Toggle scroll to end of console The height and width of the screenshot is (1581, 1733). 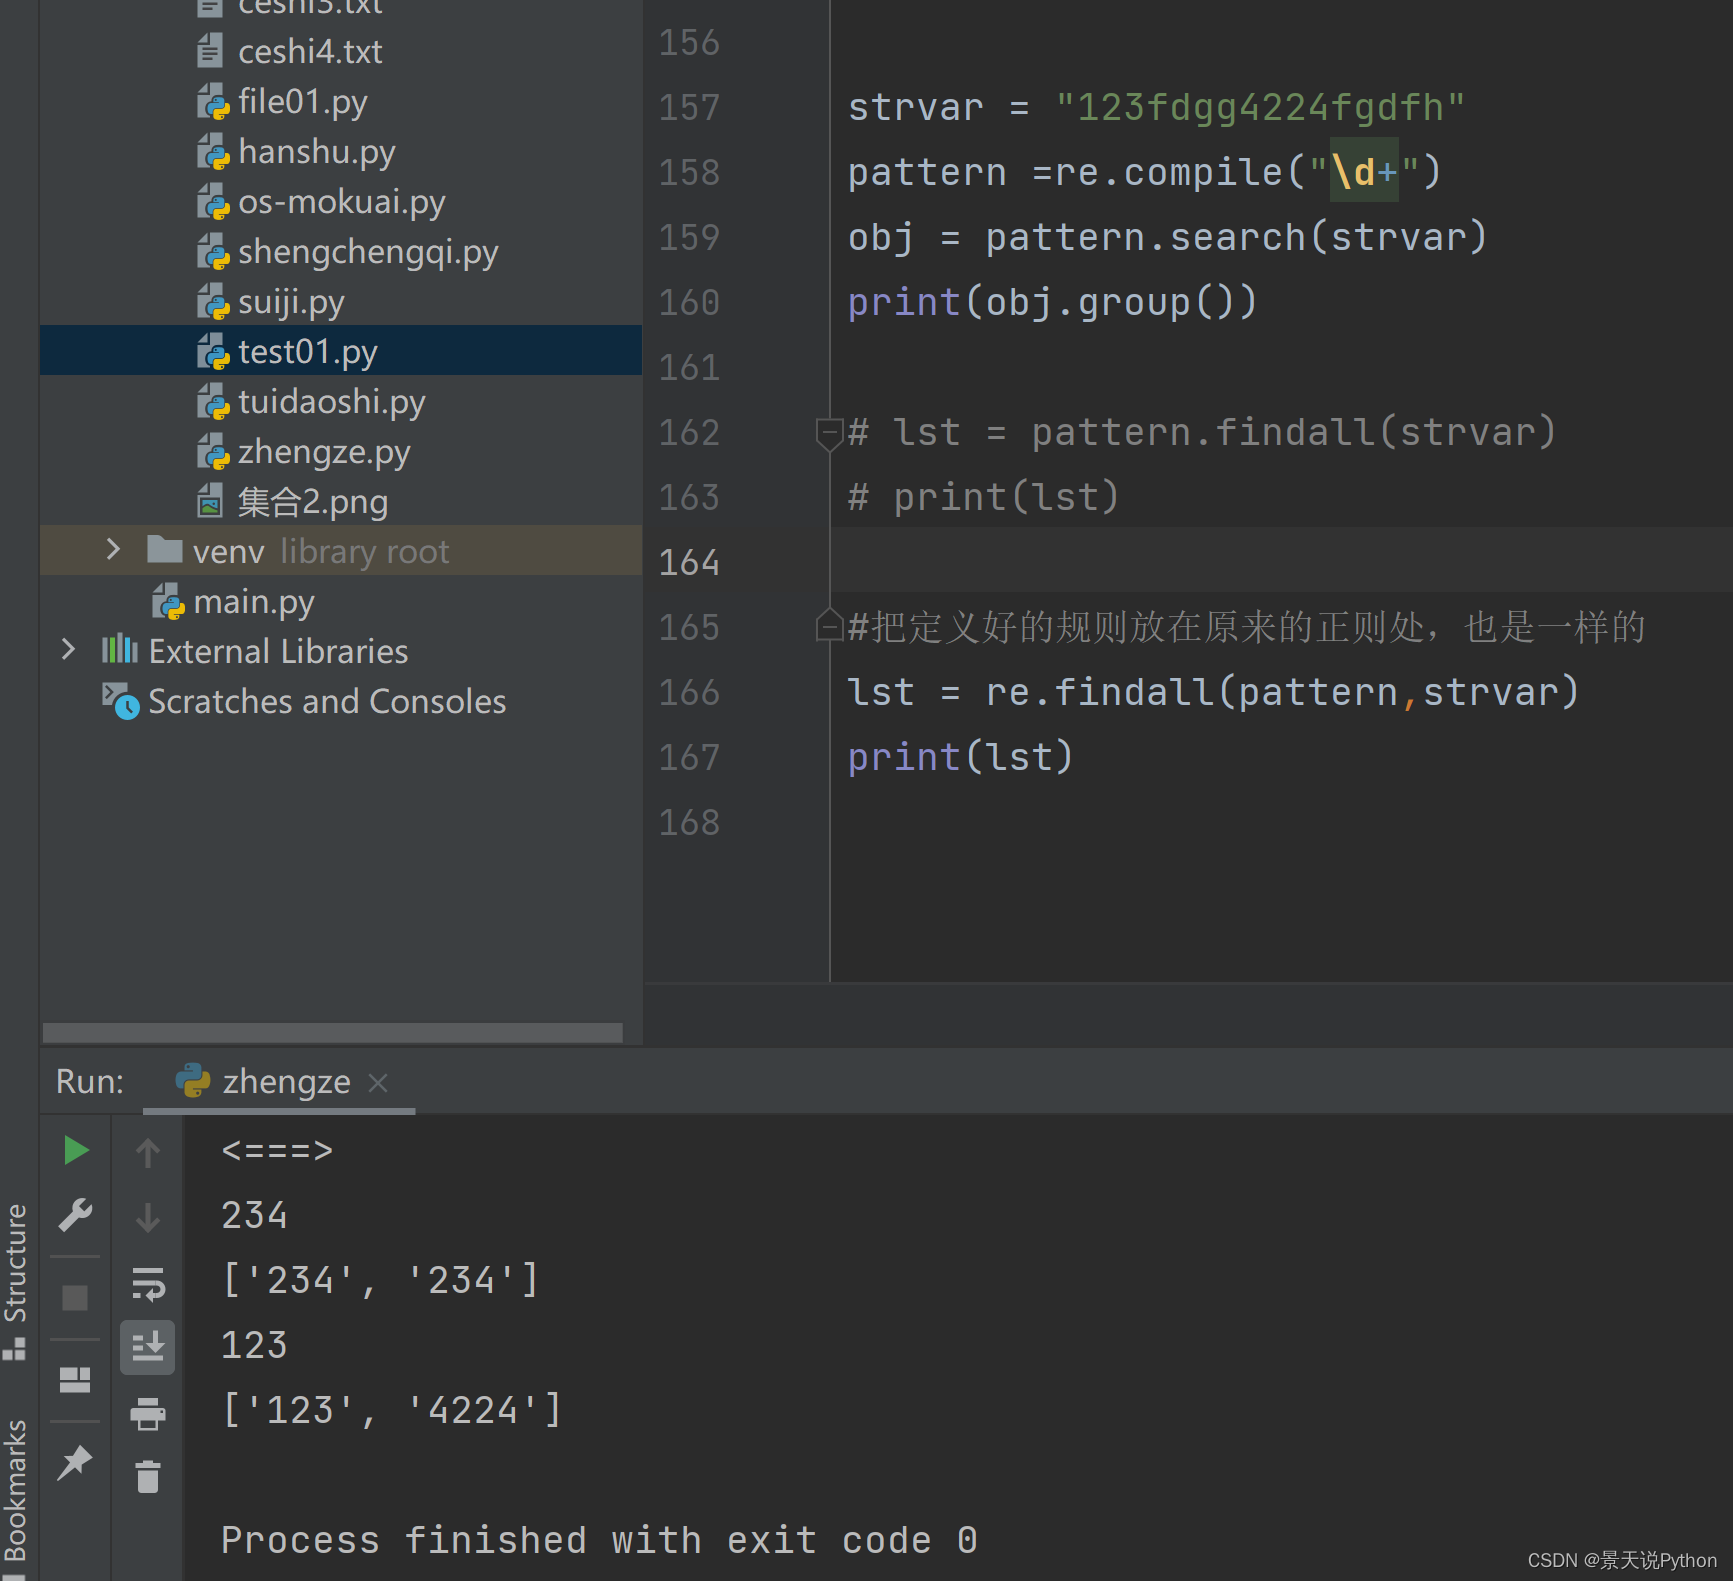148,1346
